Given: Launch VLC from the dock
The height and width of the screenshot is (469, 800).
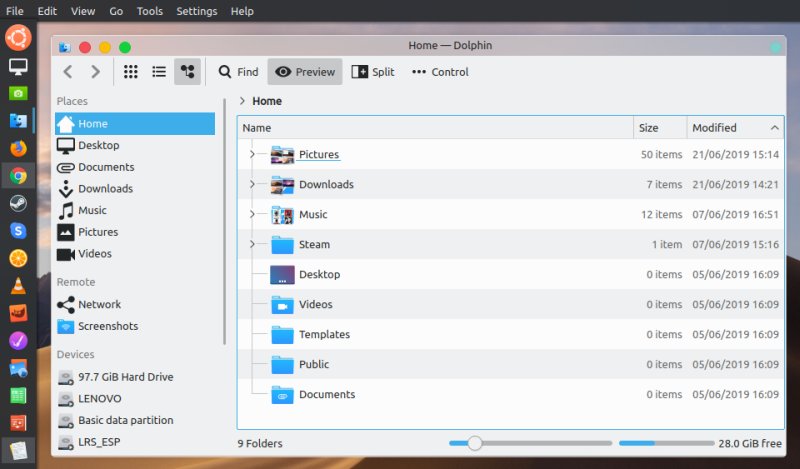Looking at the screenshot, I should [18, 286].
